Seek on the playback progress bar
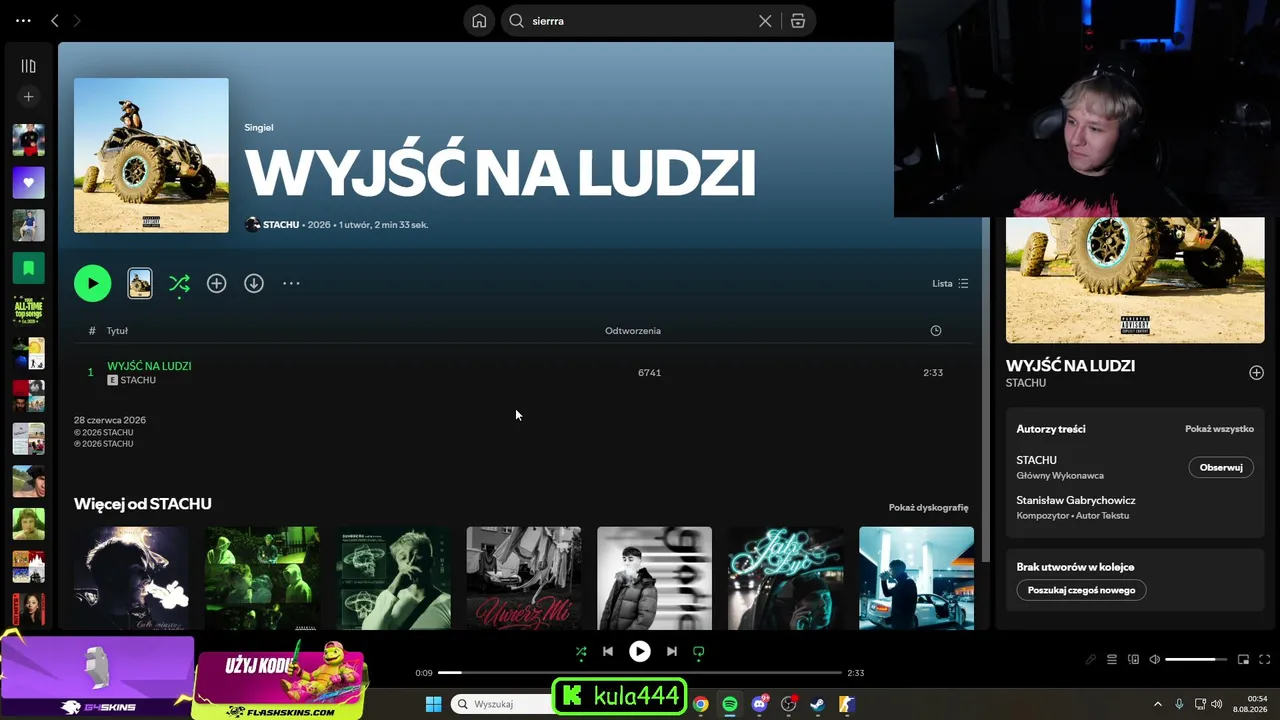 tap(640, 673)
